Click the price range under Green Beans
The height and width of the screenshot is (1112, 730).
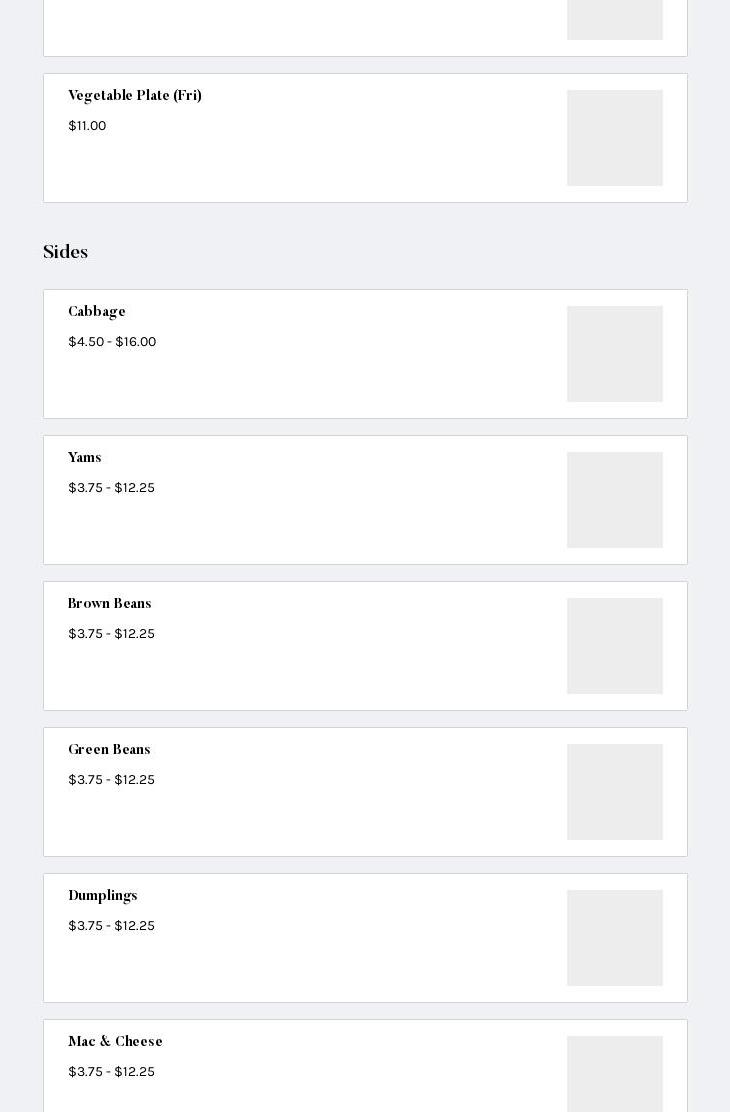[x=111, y=780]
